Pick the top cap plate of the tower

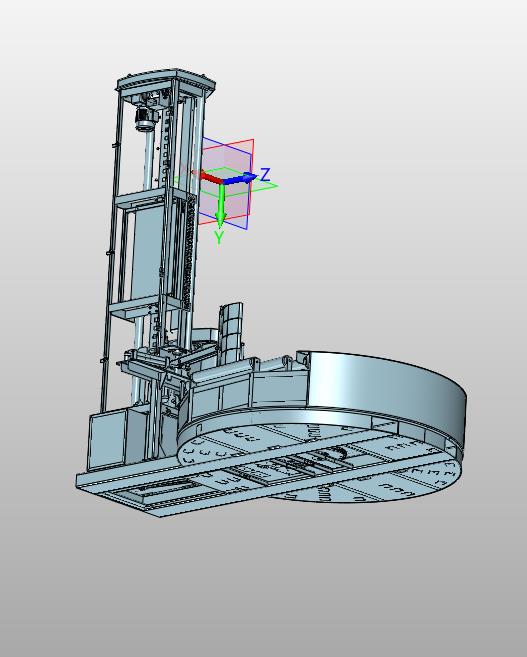[x=165, y=81]
